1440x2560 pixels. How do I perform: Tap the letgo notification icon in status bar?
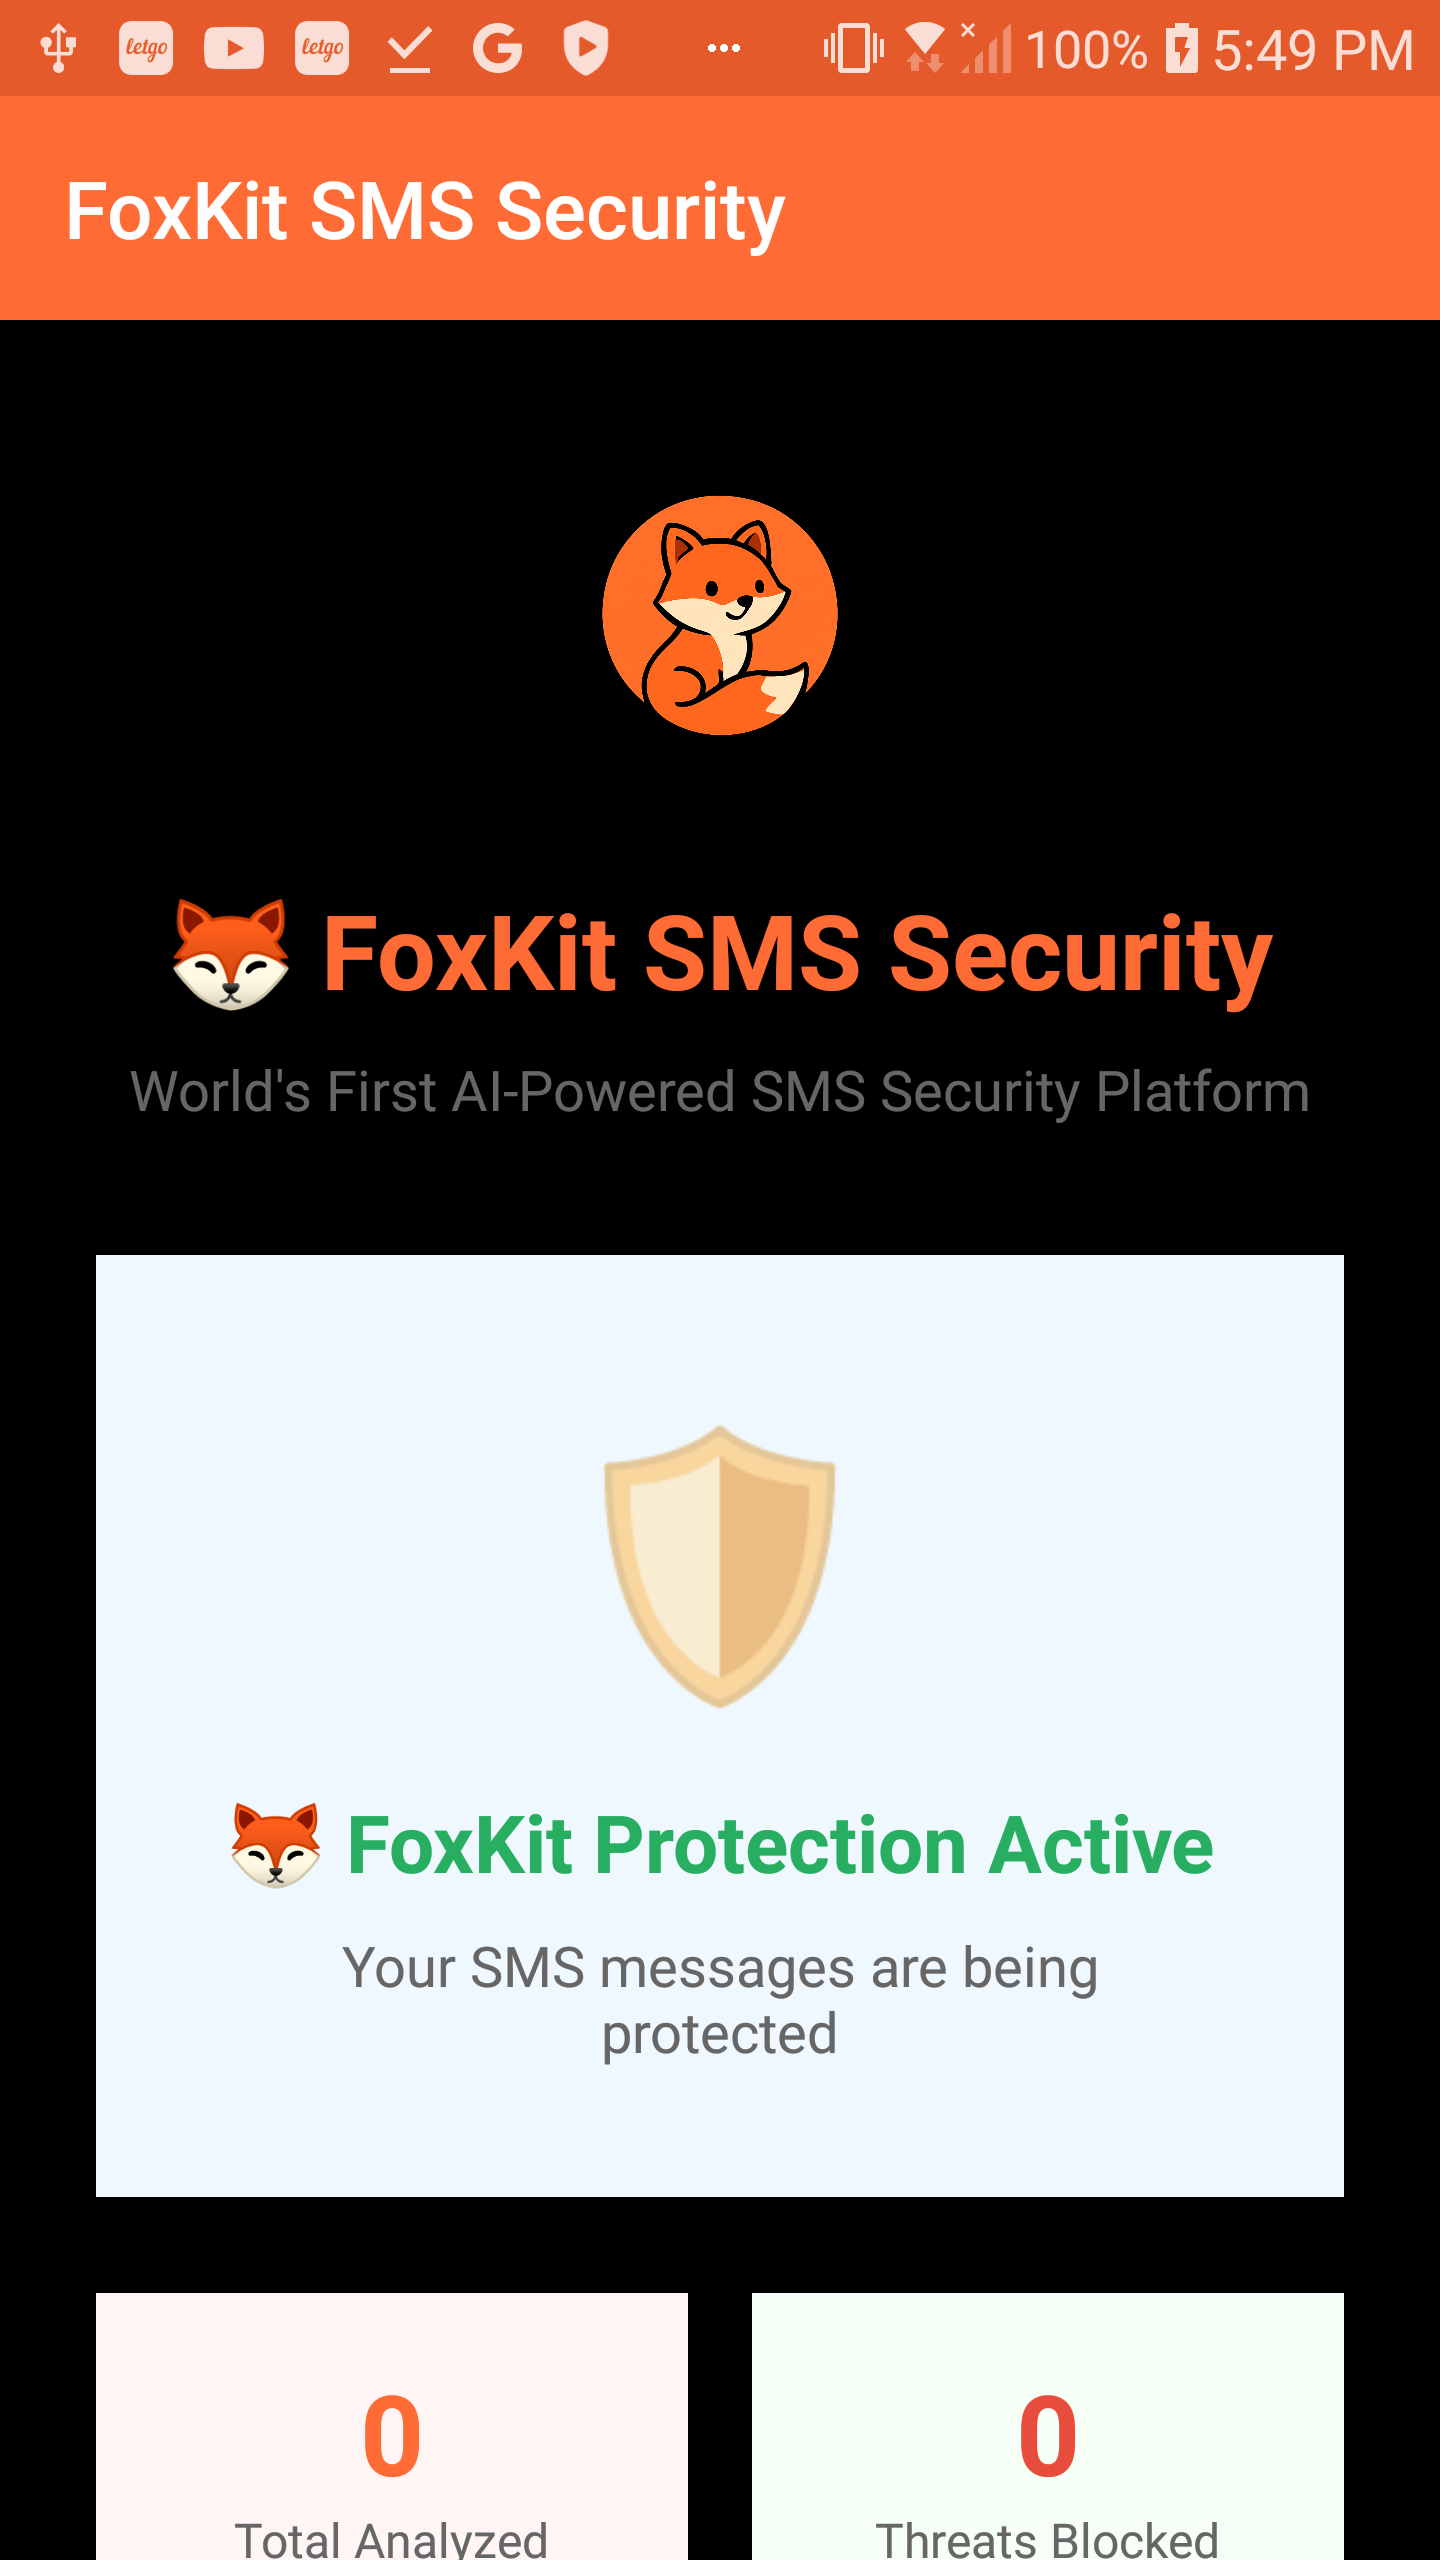(146, 47)
